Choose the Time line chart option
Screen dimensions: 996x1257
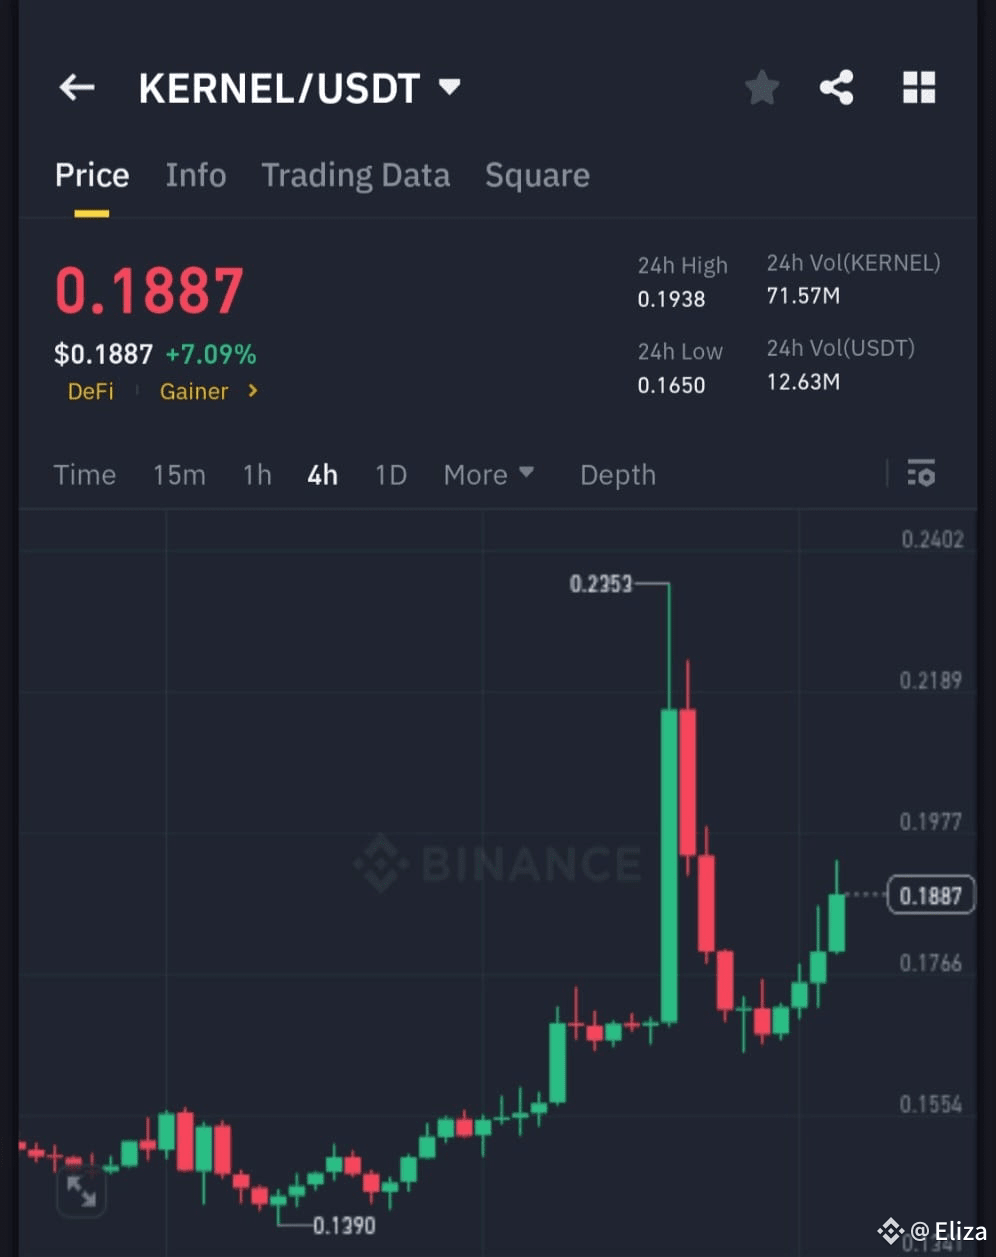85,475
